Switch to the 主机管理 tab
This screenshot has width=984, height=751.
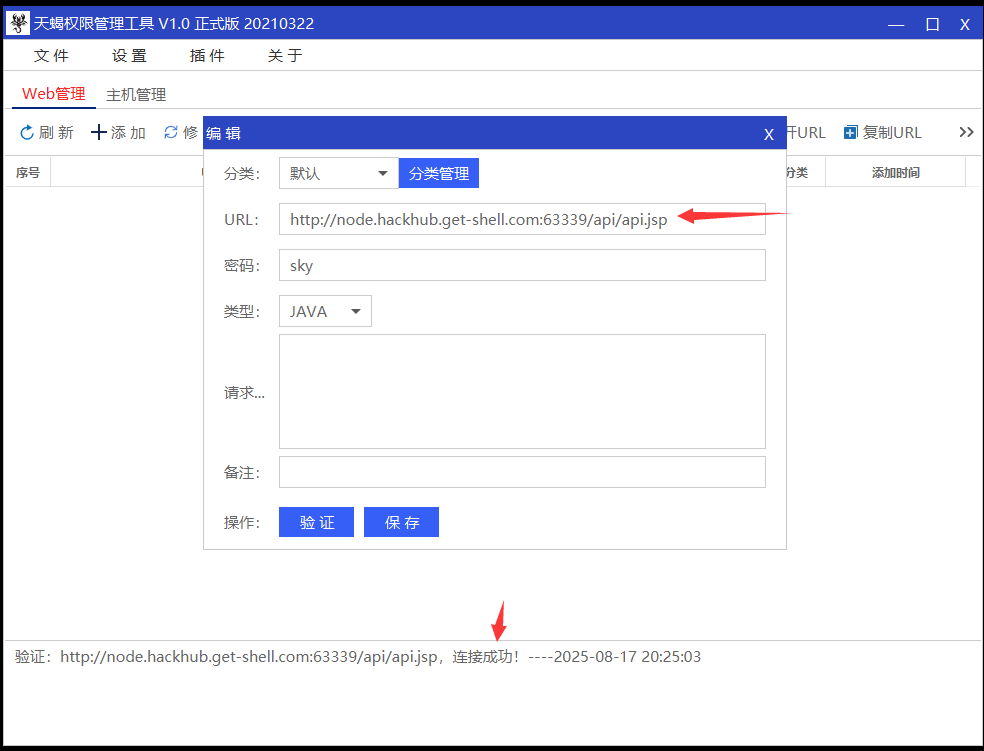[136, 93]
